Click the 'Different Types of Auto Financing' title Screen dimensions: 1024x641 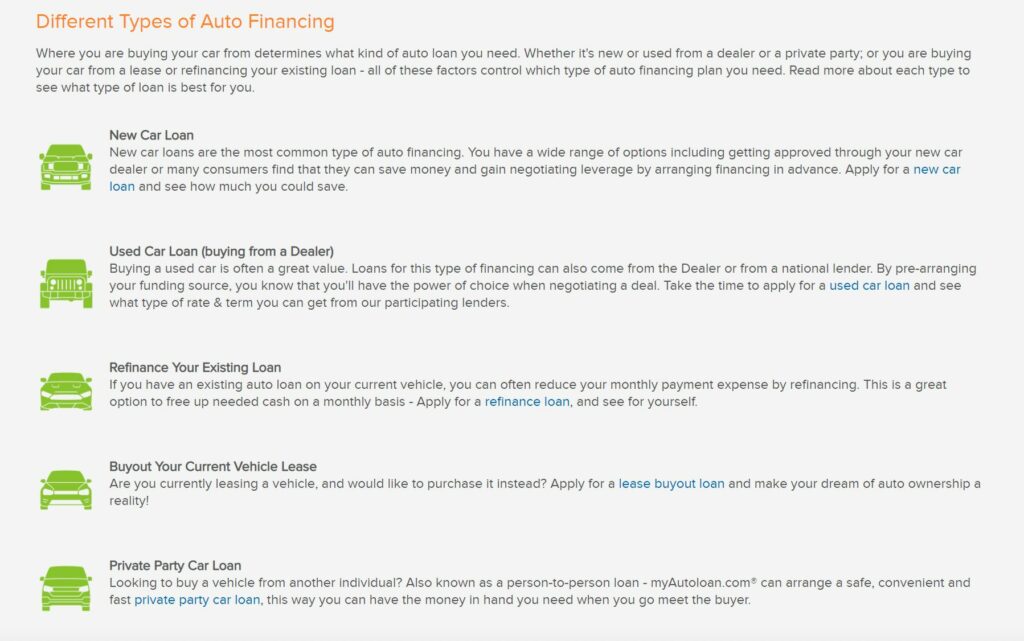click(185, 22)
